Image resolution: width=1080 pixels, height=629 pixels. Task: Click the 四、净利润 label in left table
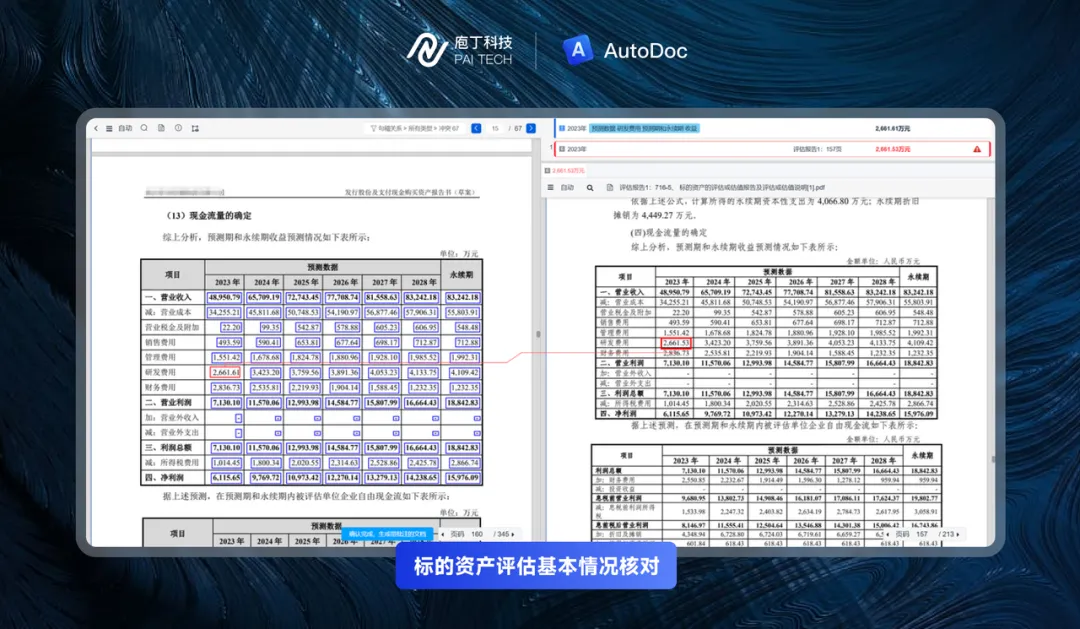164,477
